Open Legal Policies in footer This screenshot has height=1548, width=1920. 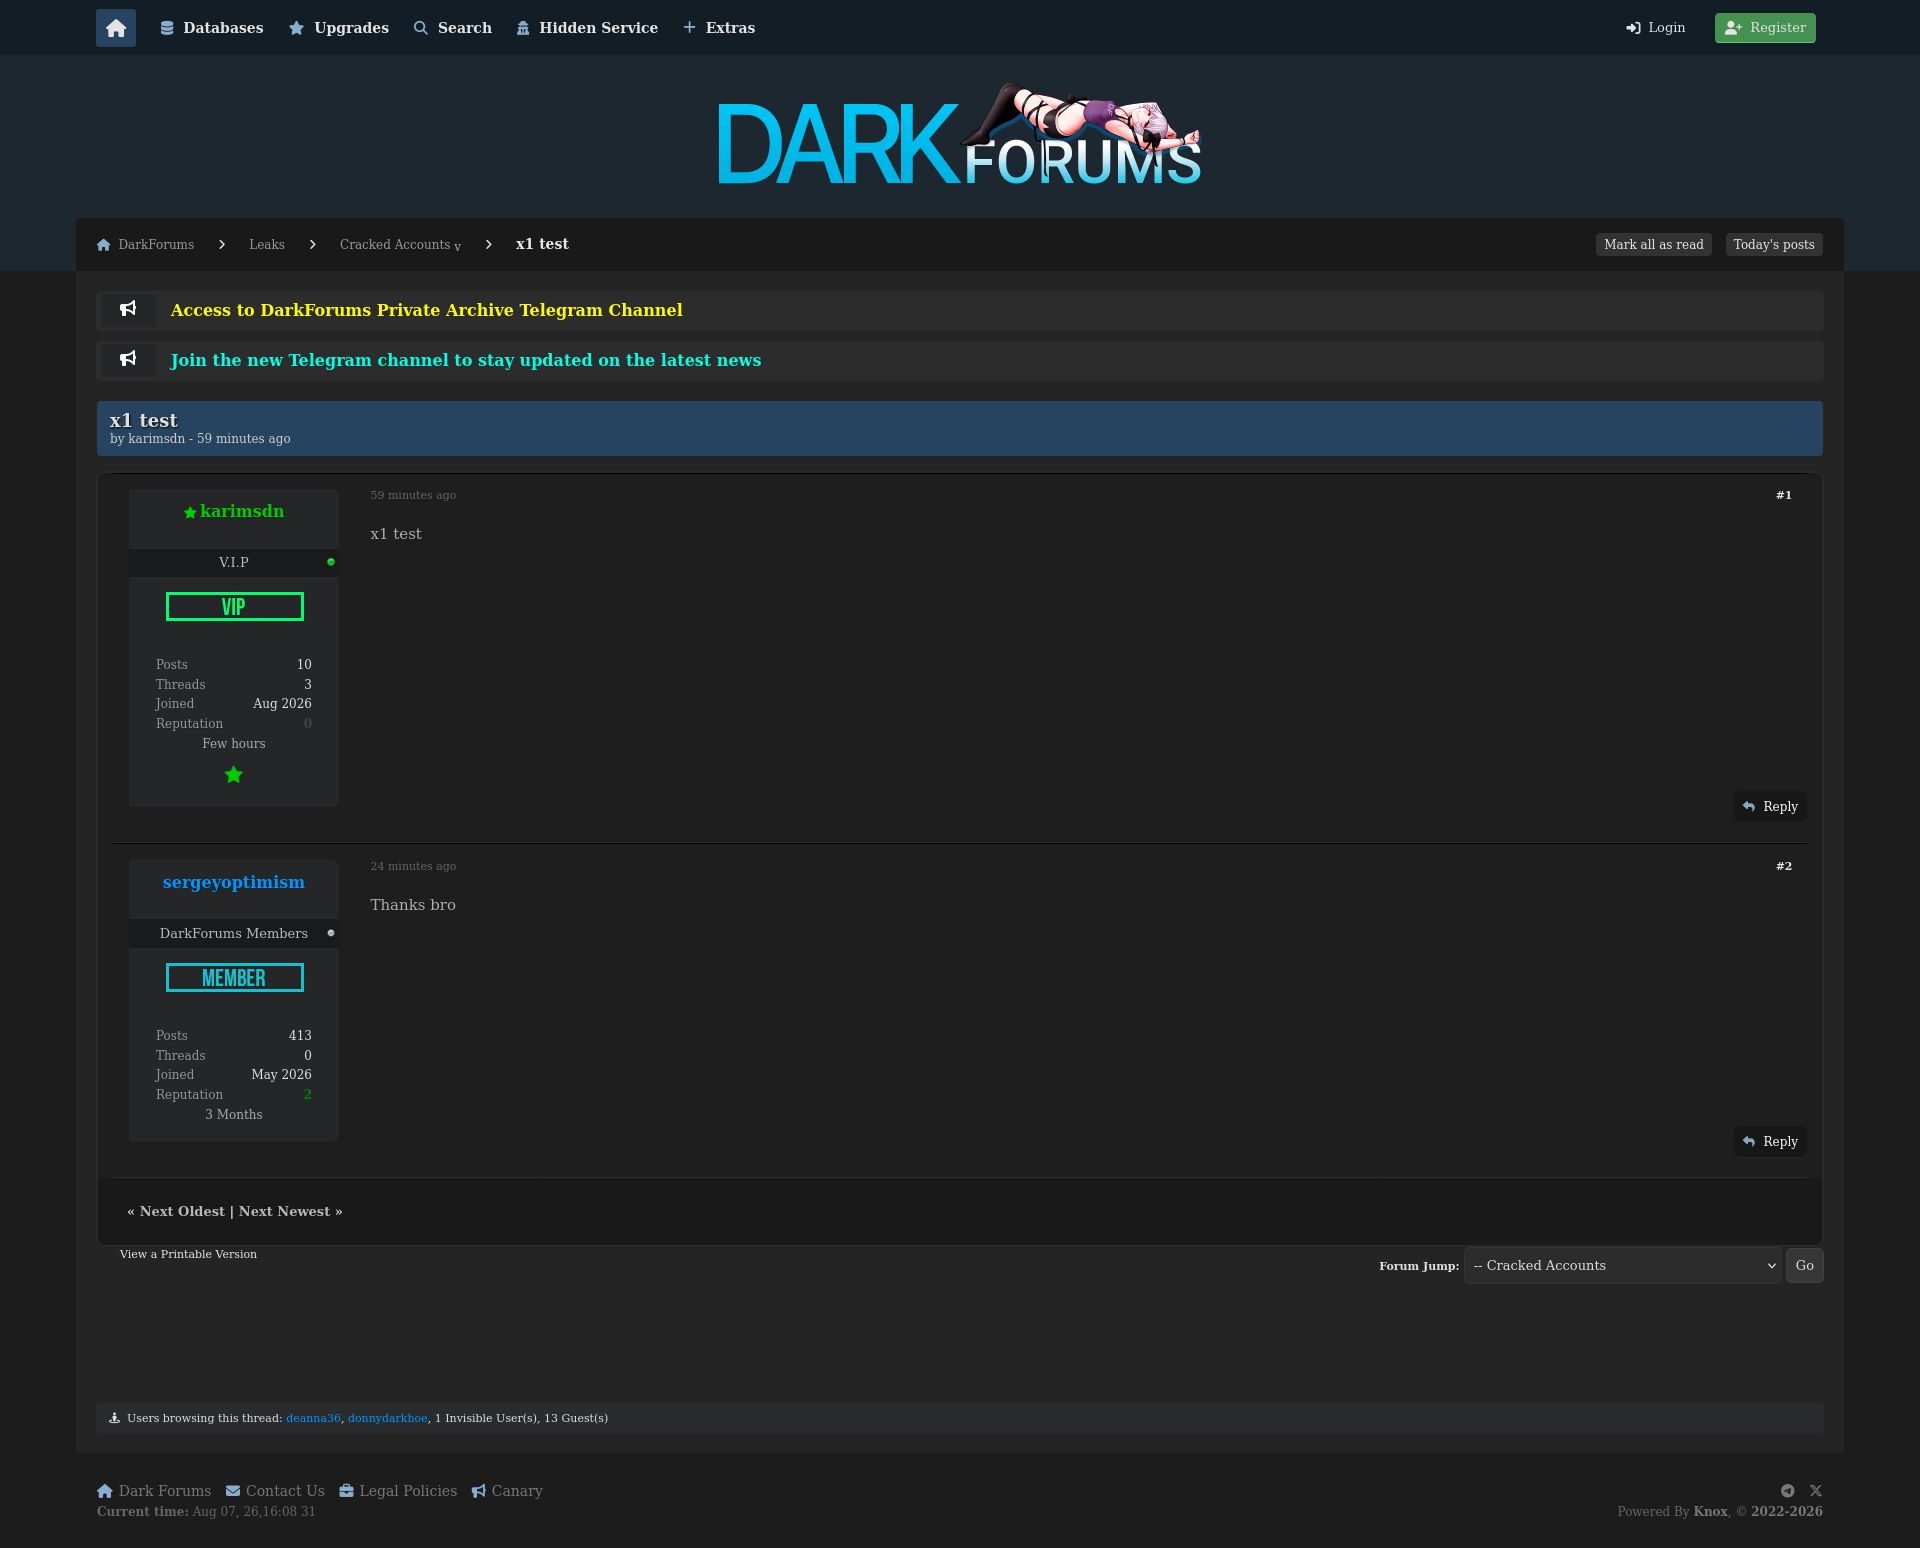click(398, 1491)
